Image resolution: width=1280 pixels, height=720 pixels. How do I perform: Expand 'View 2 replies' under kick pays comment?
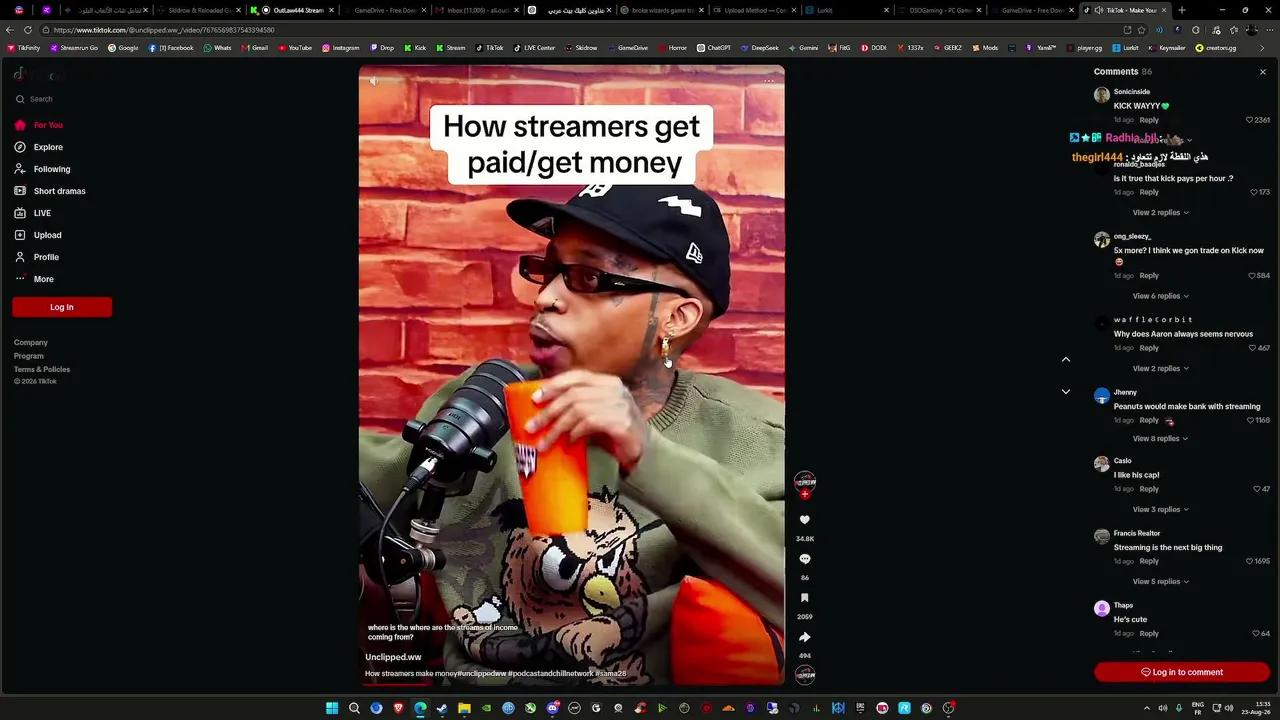click(1160, 213)
